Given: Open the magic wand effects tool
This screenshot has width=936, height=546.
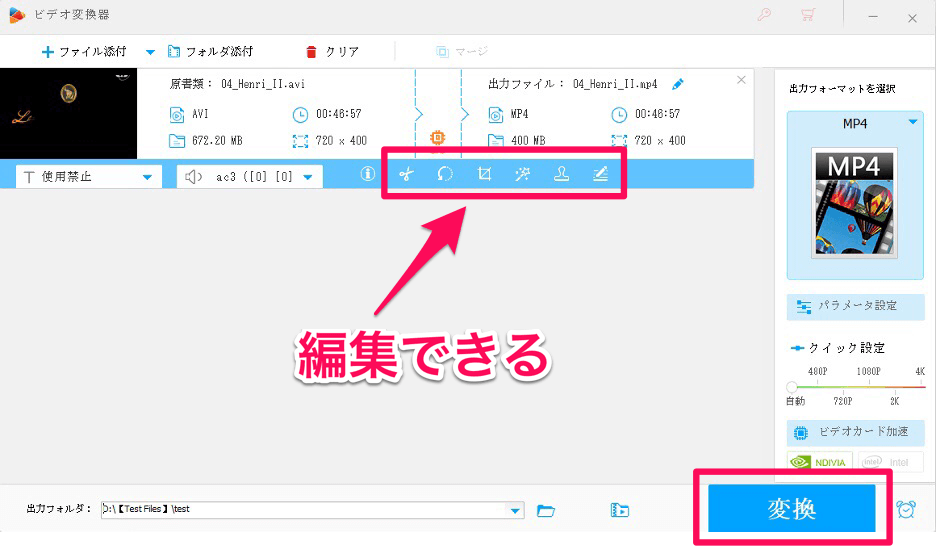Looking at the screenshot, I should [x=522, y=174].
